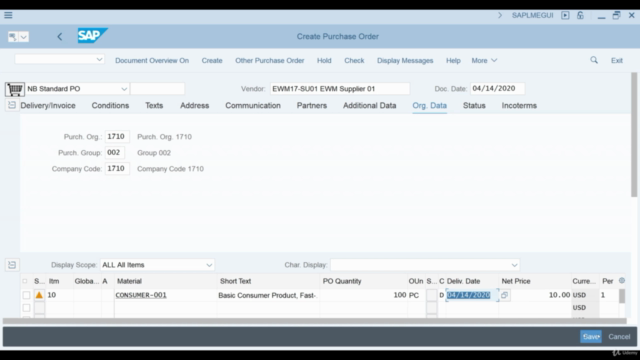Image resolution: width=640 pixels, height=360 pixels.
Task: Select the Org. Data tab
Action: coord(429,106)
